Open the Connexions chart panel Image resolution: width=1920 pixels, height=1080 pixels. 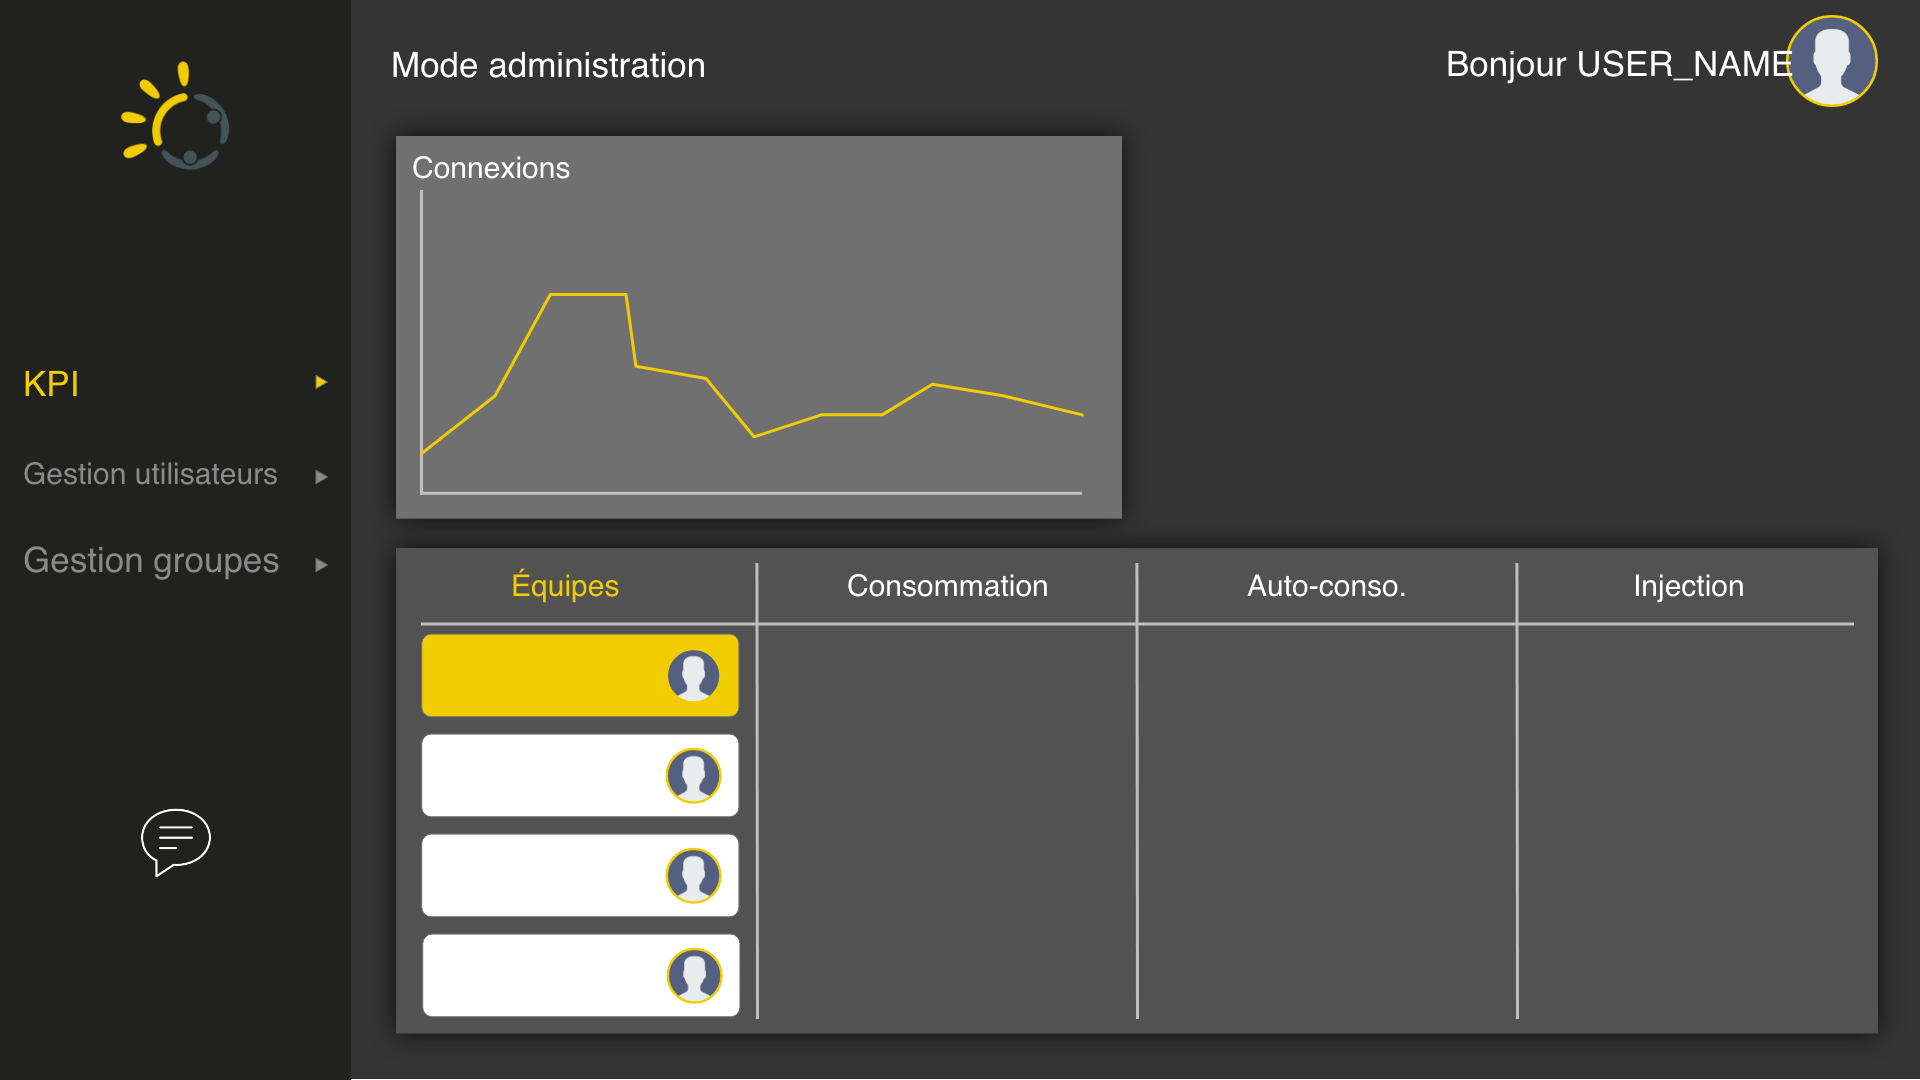[758, 326]
